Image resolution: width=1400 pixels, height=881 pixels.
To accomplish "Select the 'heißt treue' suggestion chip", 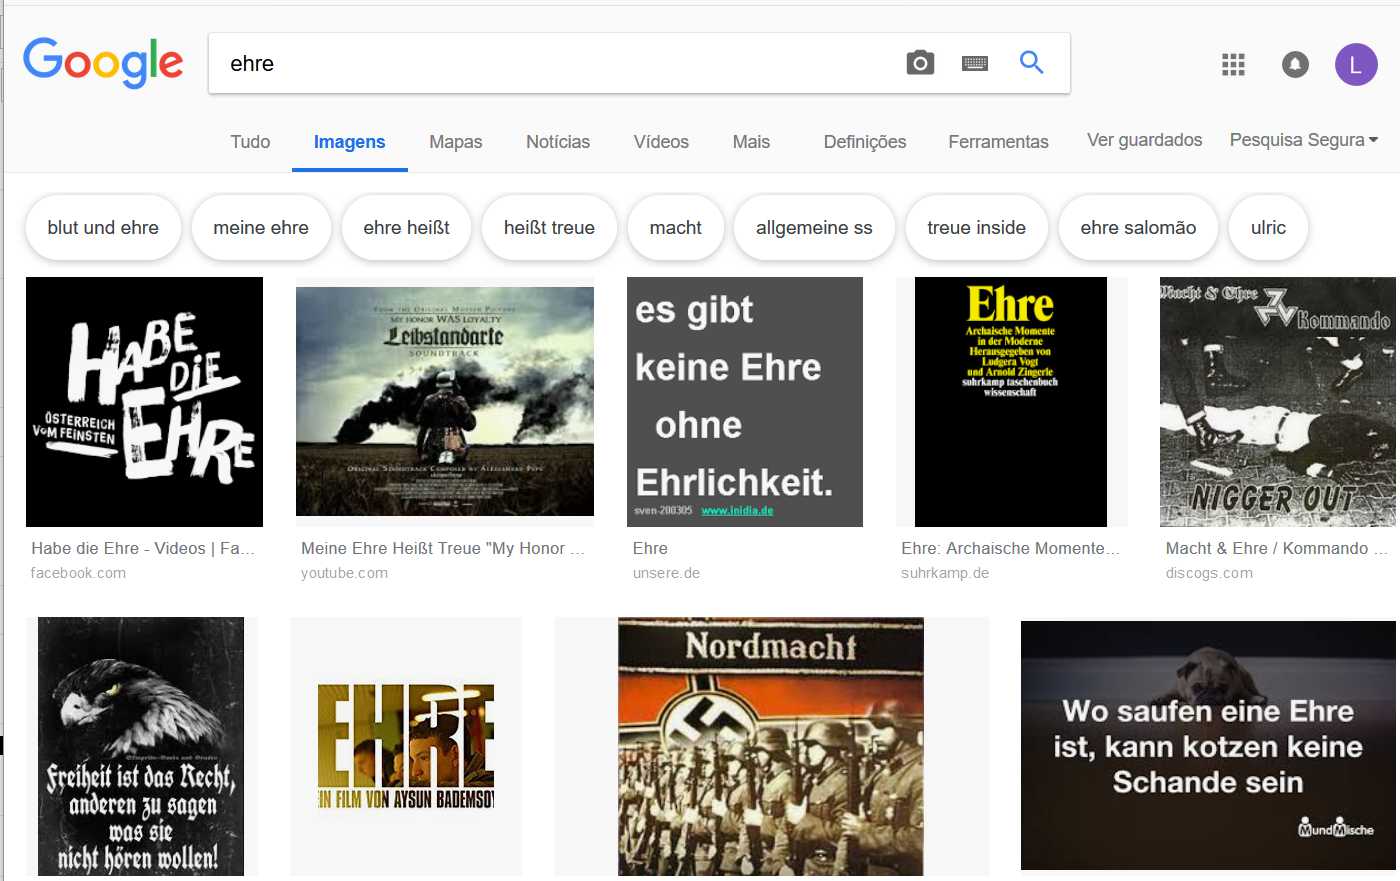I will (549, 227).
